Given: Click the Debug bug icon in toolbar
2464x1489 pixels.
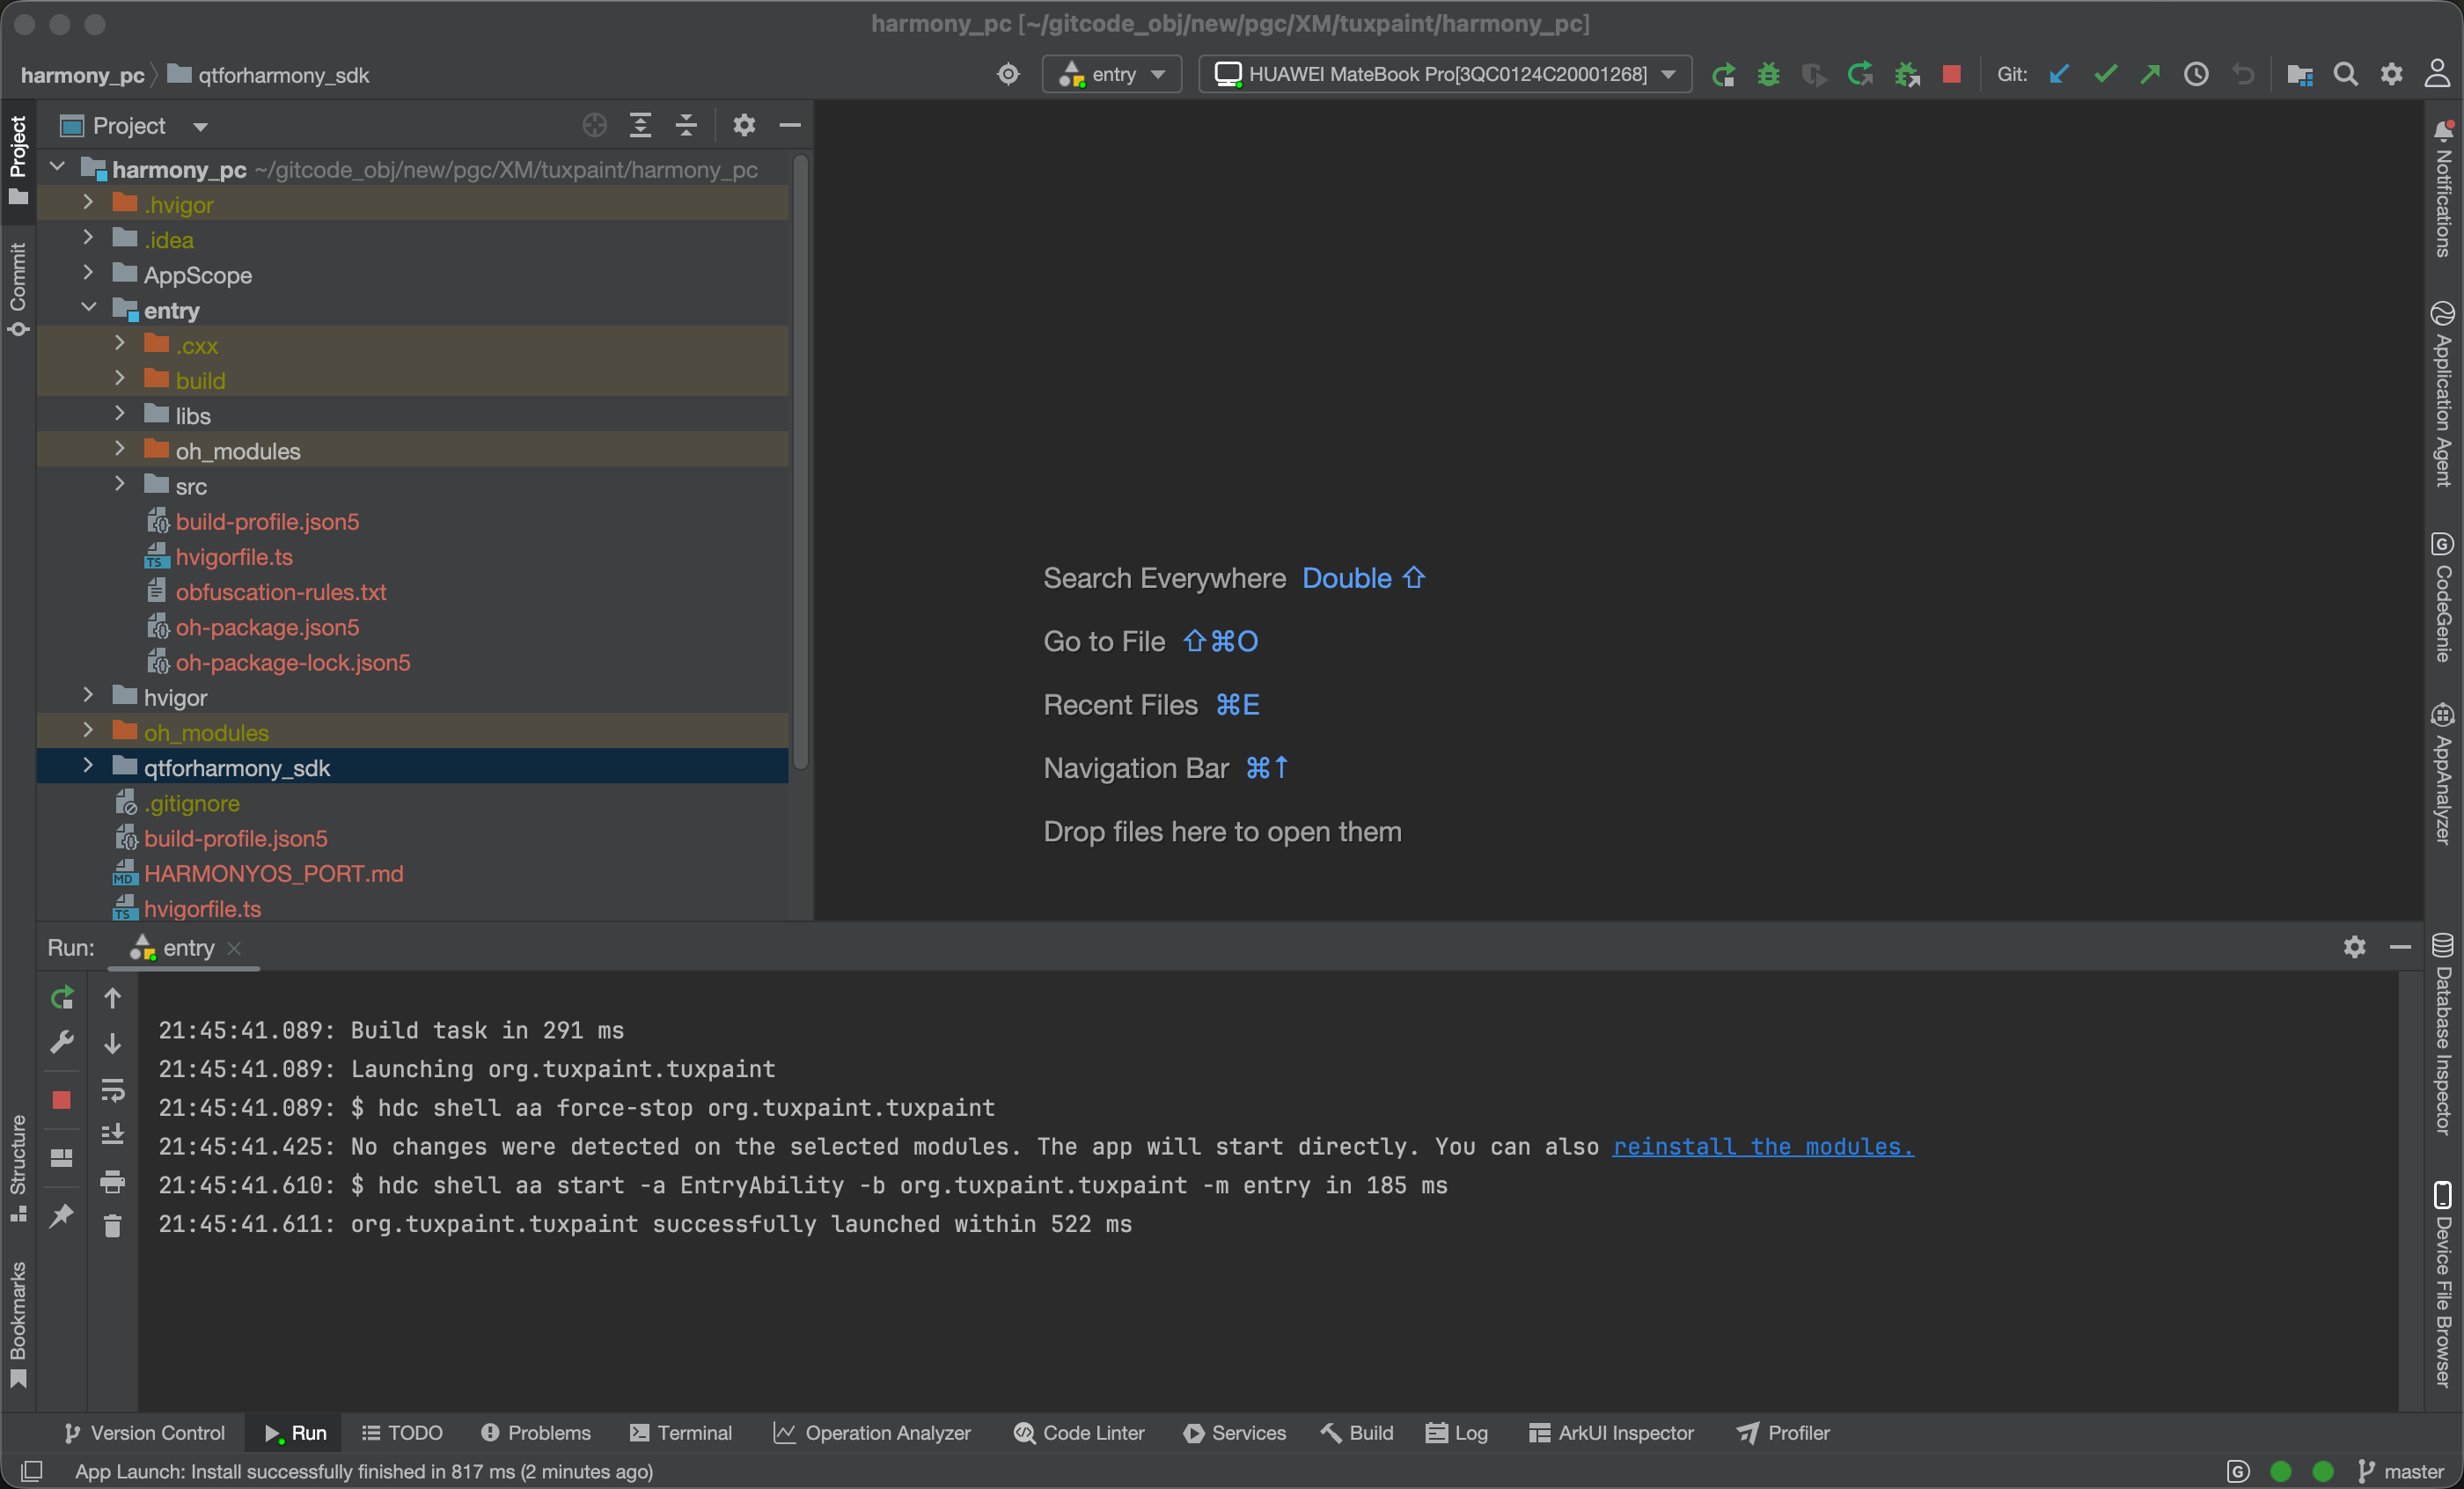Looking at the screenshot, I should [1768, 74].
